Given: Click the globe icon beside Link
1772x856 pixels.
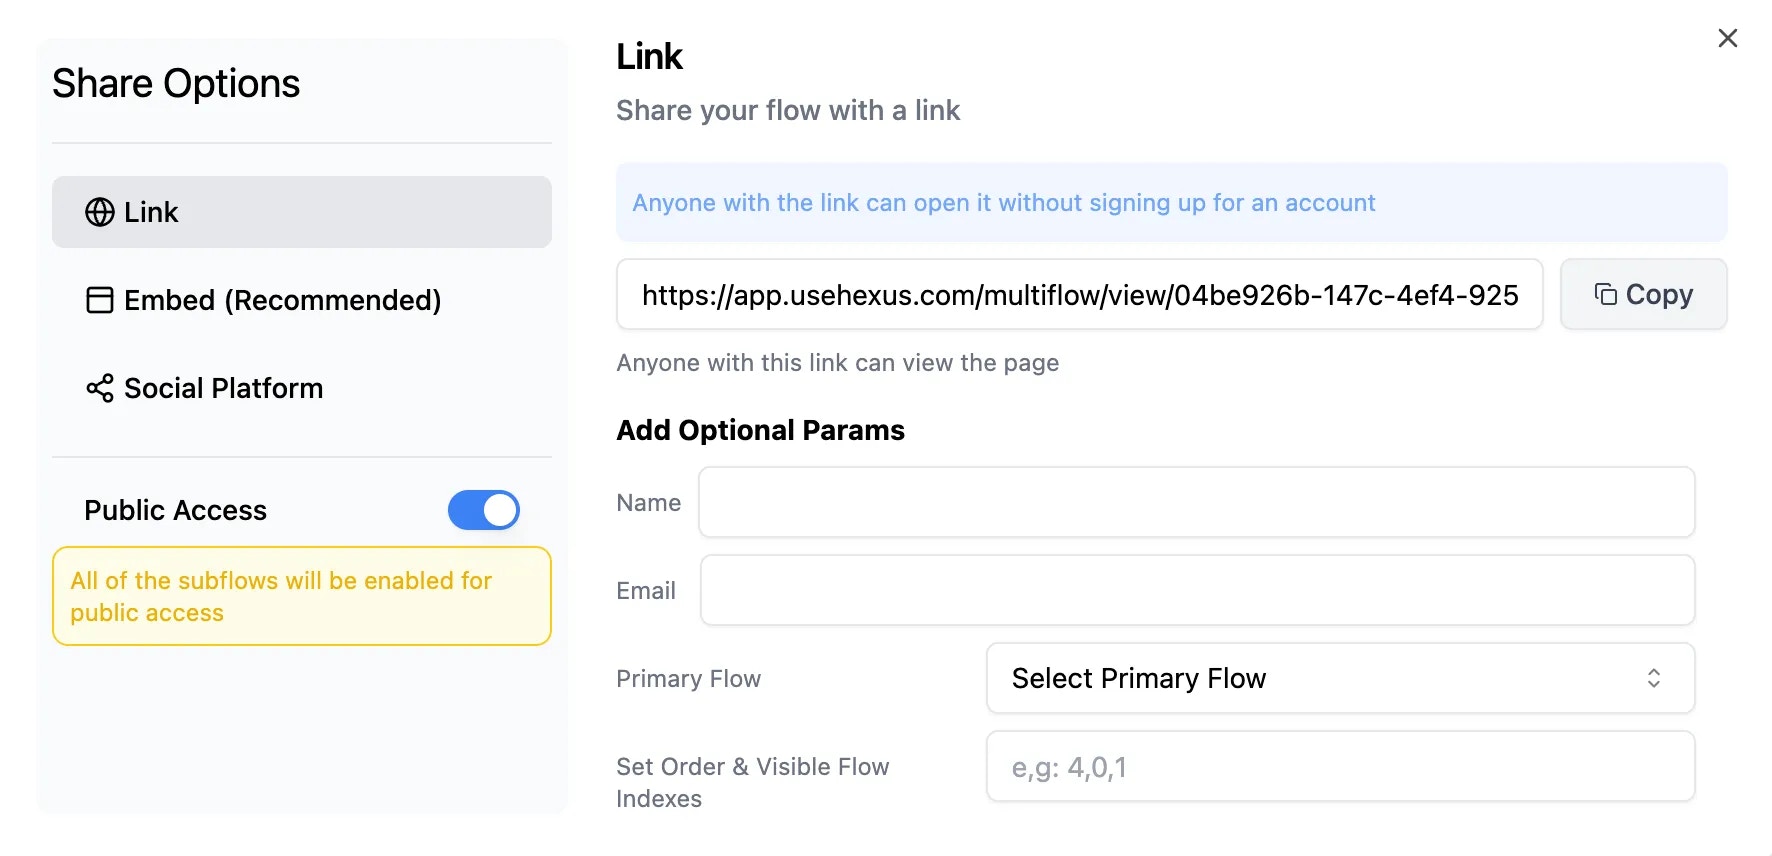Looking at the screenshot, I should pyautogui.click(x=100, y=212).
